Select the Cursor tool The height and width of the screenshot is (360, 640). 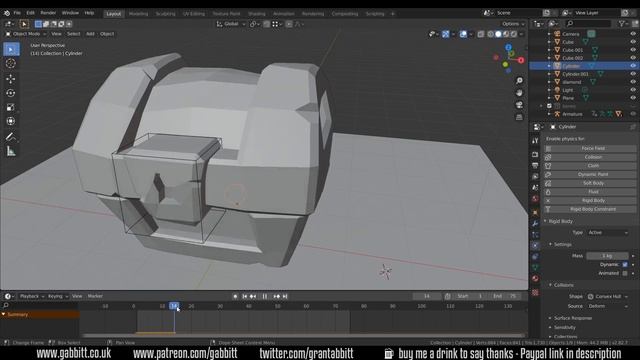coord(11,64)
